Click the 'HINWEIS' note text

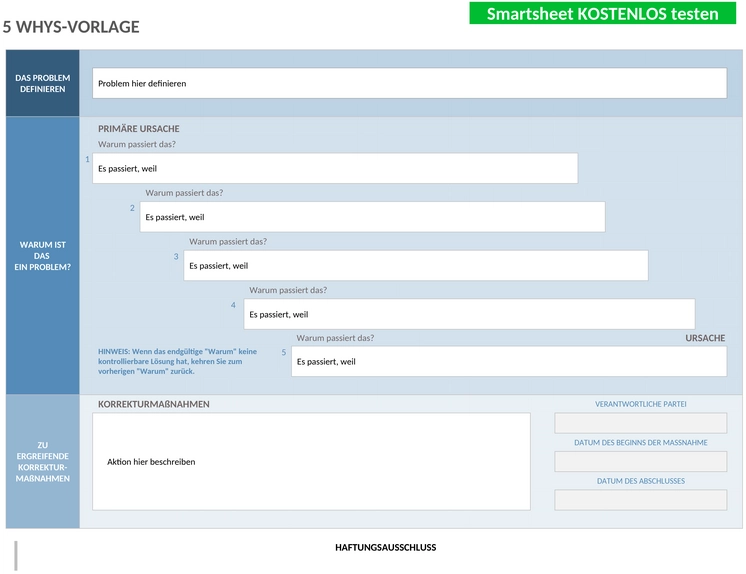pyautogui.click(x=177, y=361)
